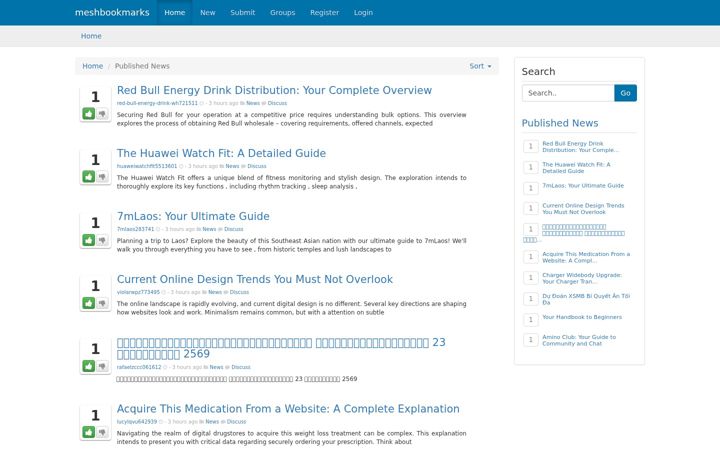This screenshot has height=450, width=720.
Task: Upvote Acquire This Medication From a Website story
Action: 89,432
